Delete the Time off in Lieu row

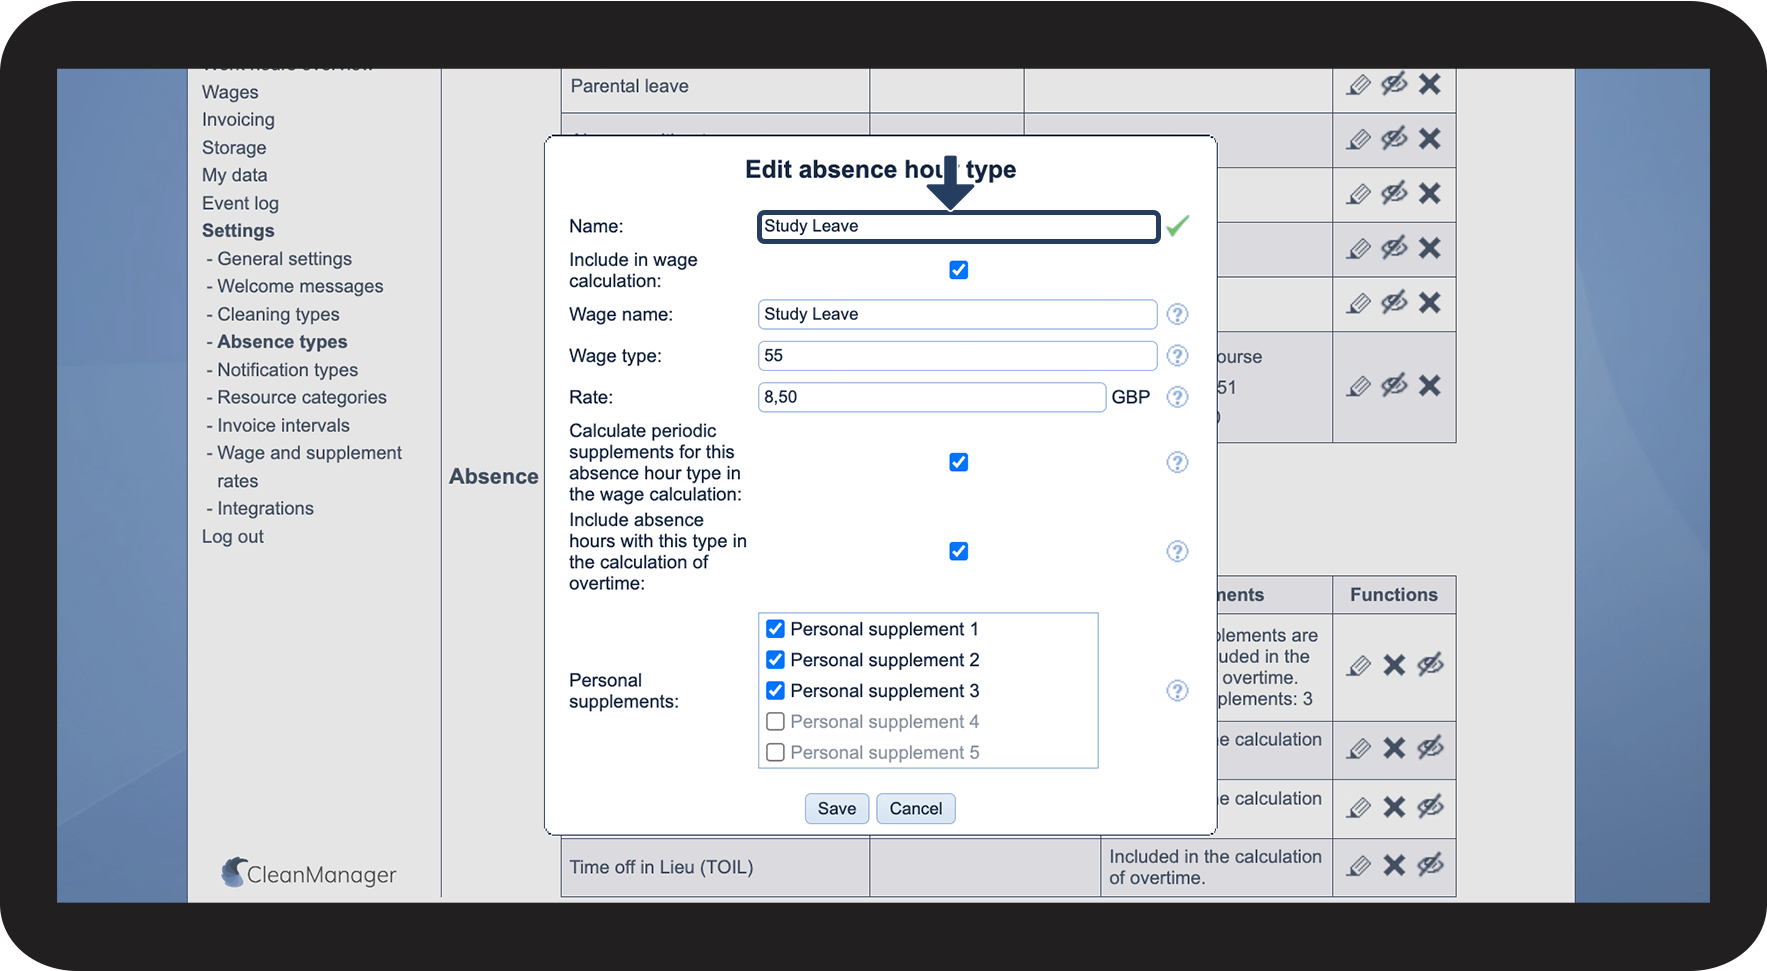tap(1394, 866)
